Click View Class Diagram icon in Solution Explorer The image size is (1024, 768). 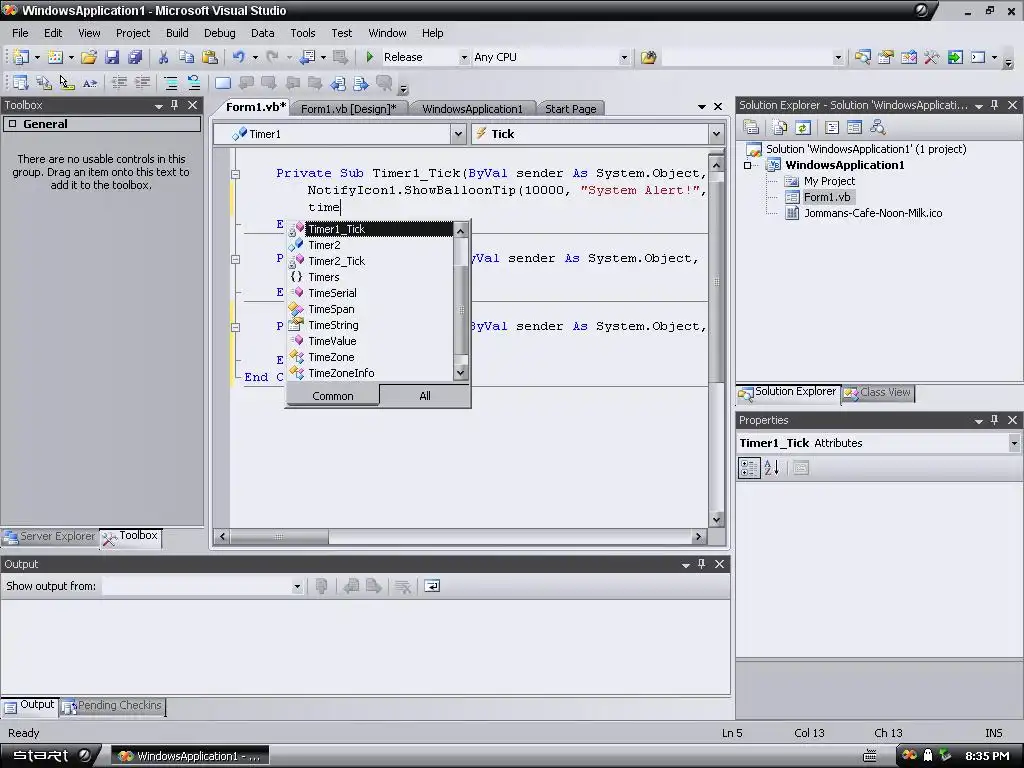[877, 127]
